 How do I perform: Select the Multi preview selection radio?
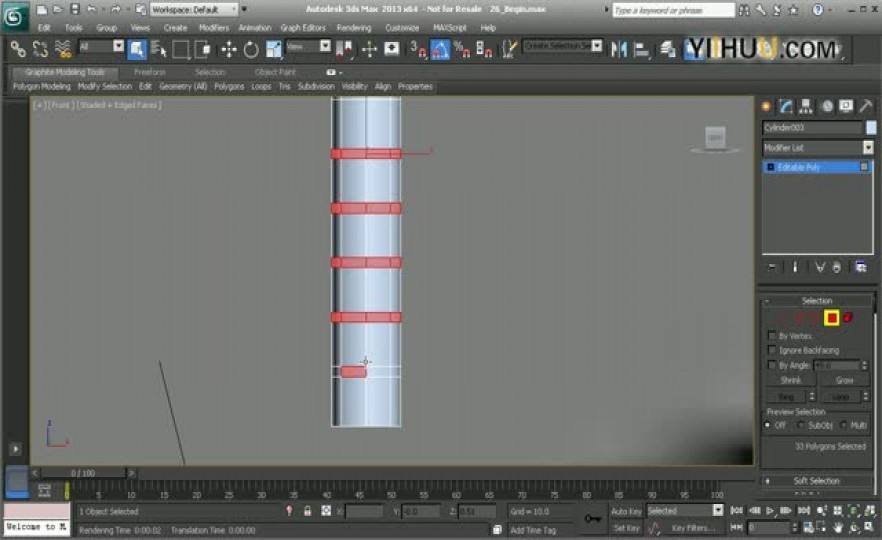coord(843,425)
